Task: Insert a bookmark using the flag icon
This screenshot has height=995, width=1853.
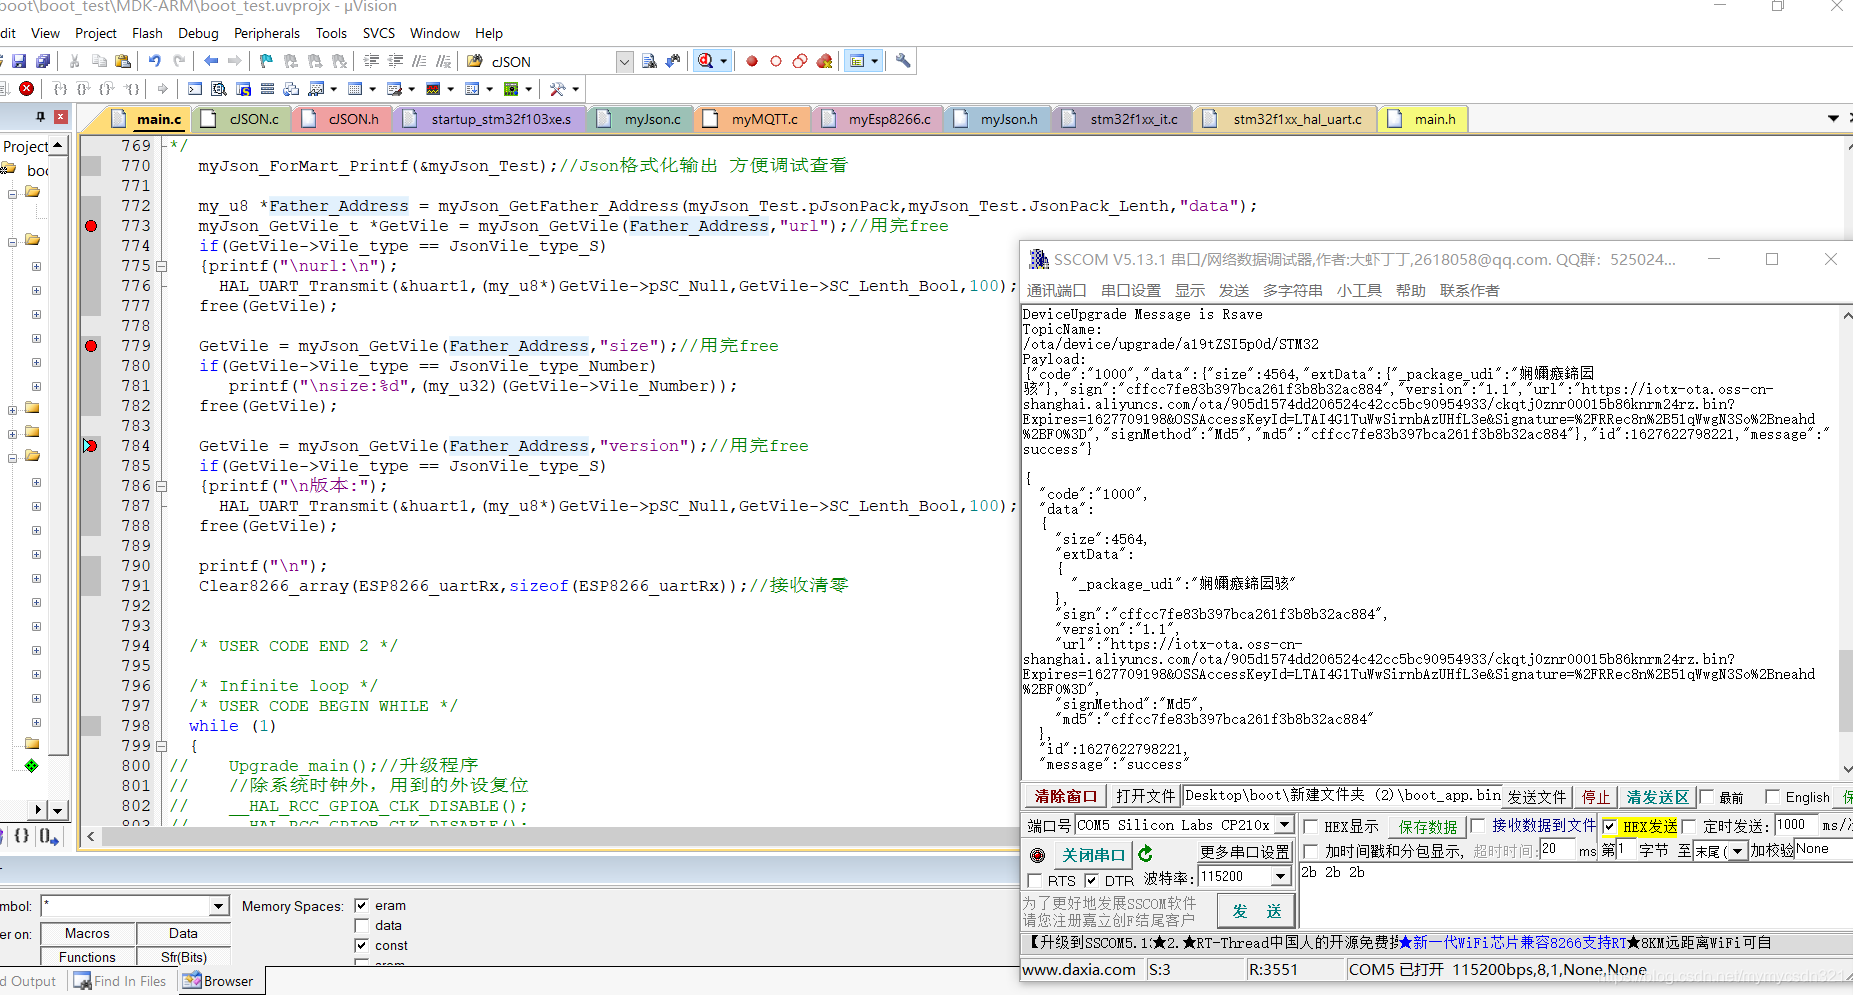Action: point(266,61)
